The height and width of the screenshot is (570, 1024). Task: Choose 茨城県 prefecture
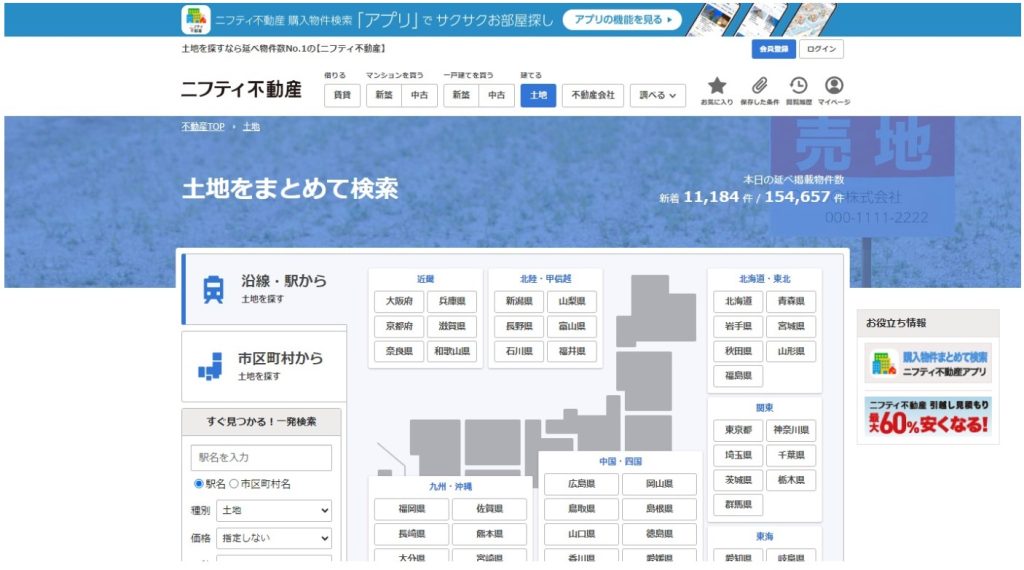(x=738, y=479)
